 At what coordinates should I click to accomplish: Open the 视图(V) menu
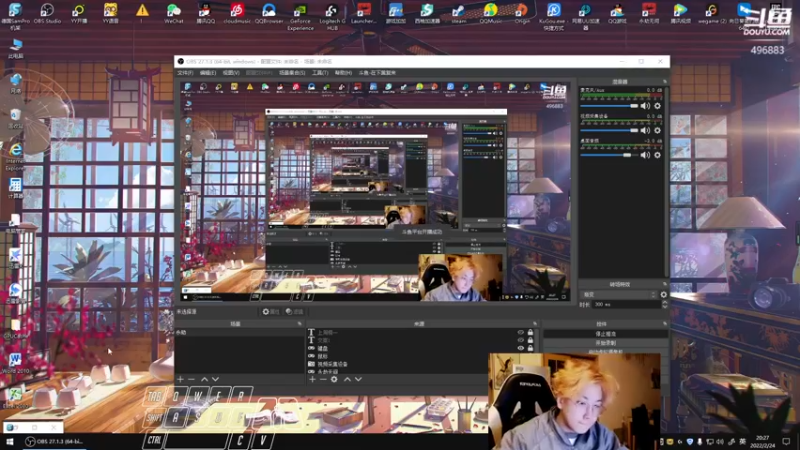[231, 73]
